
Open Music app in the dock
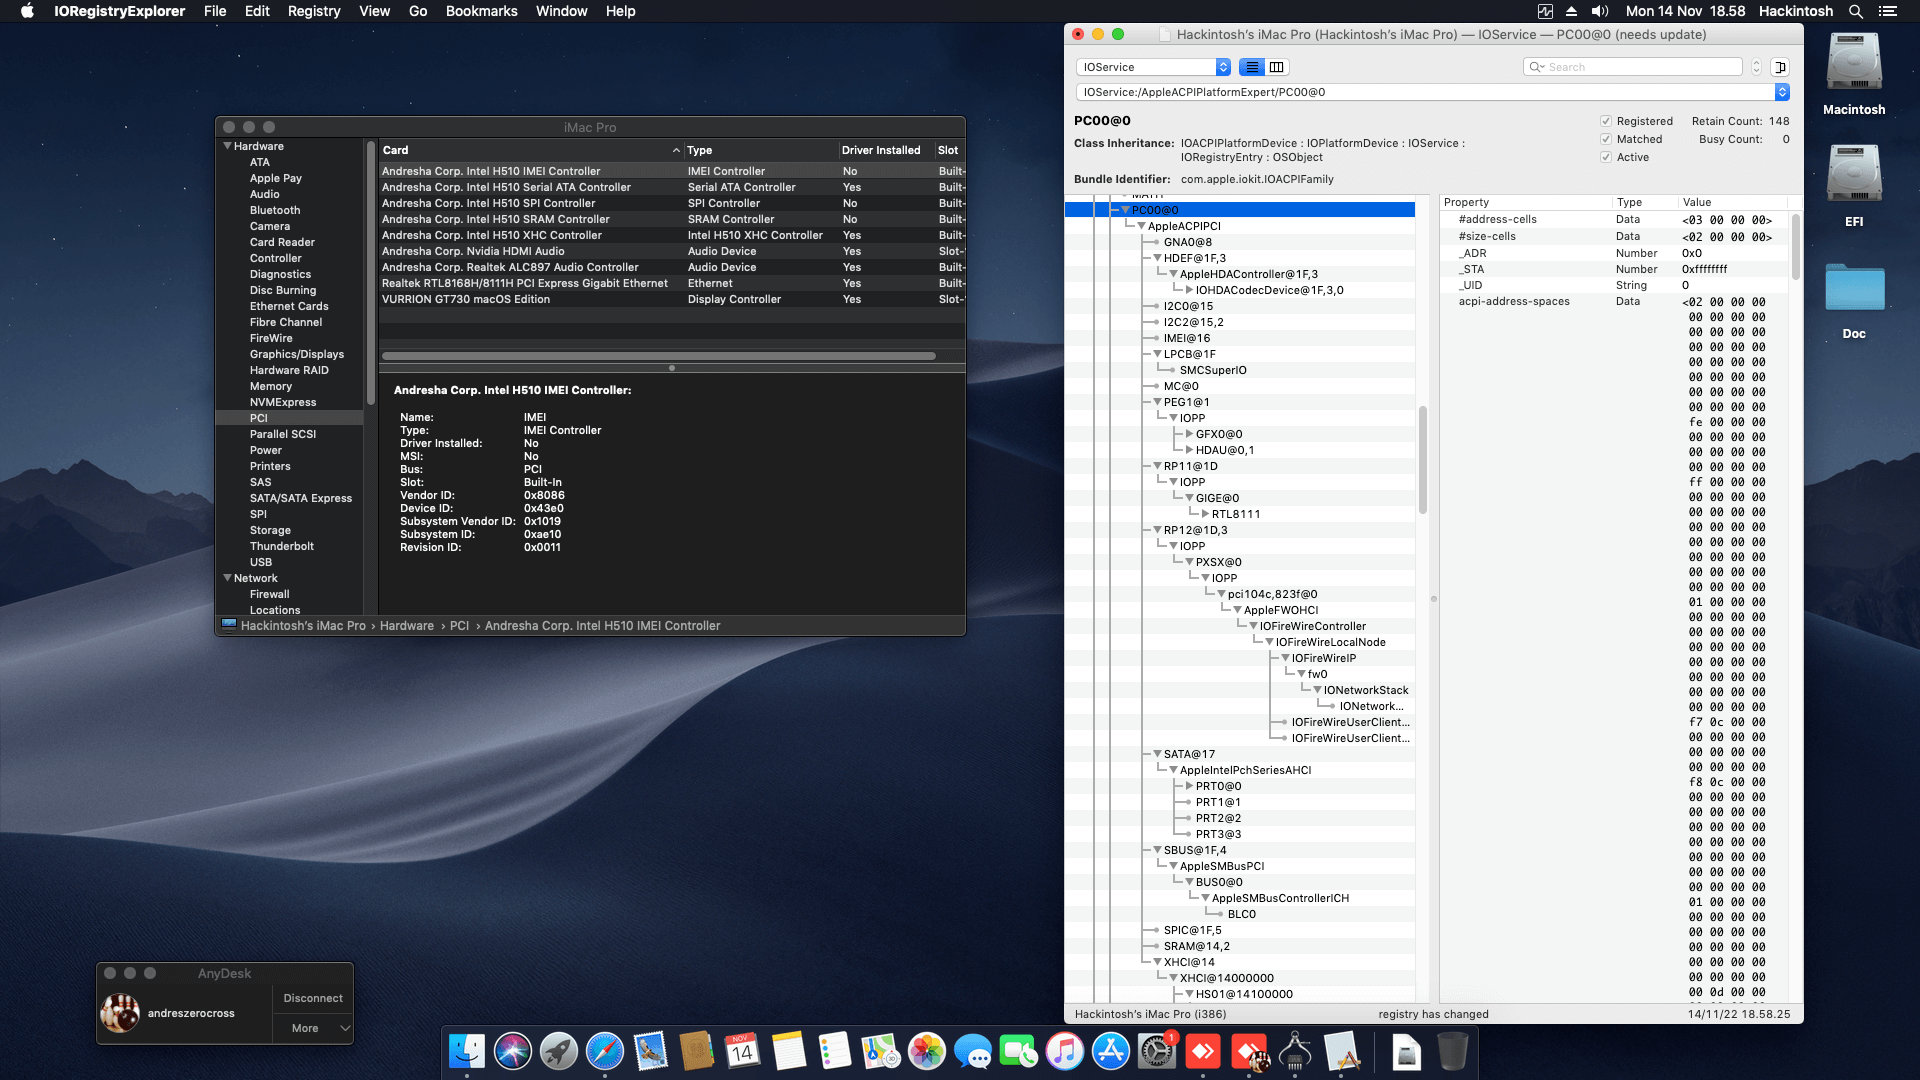[1065, 1052]
